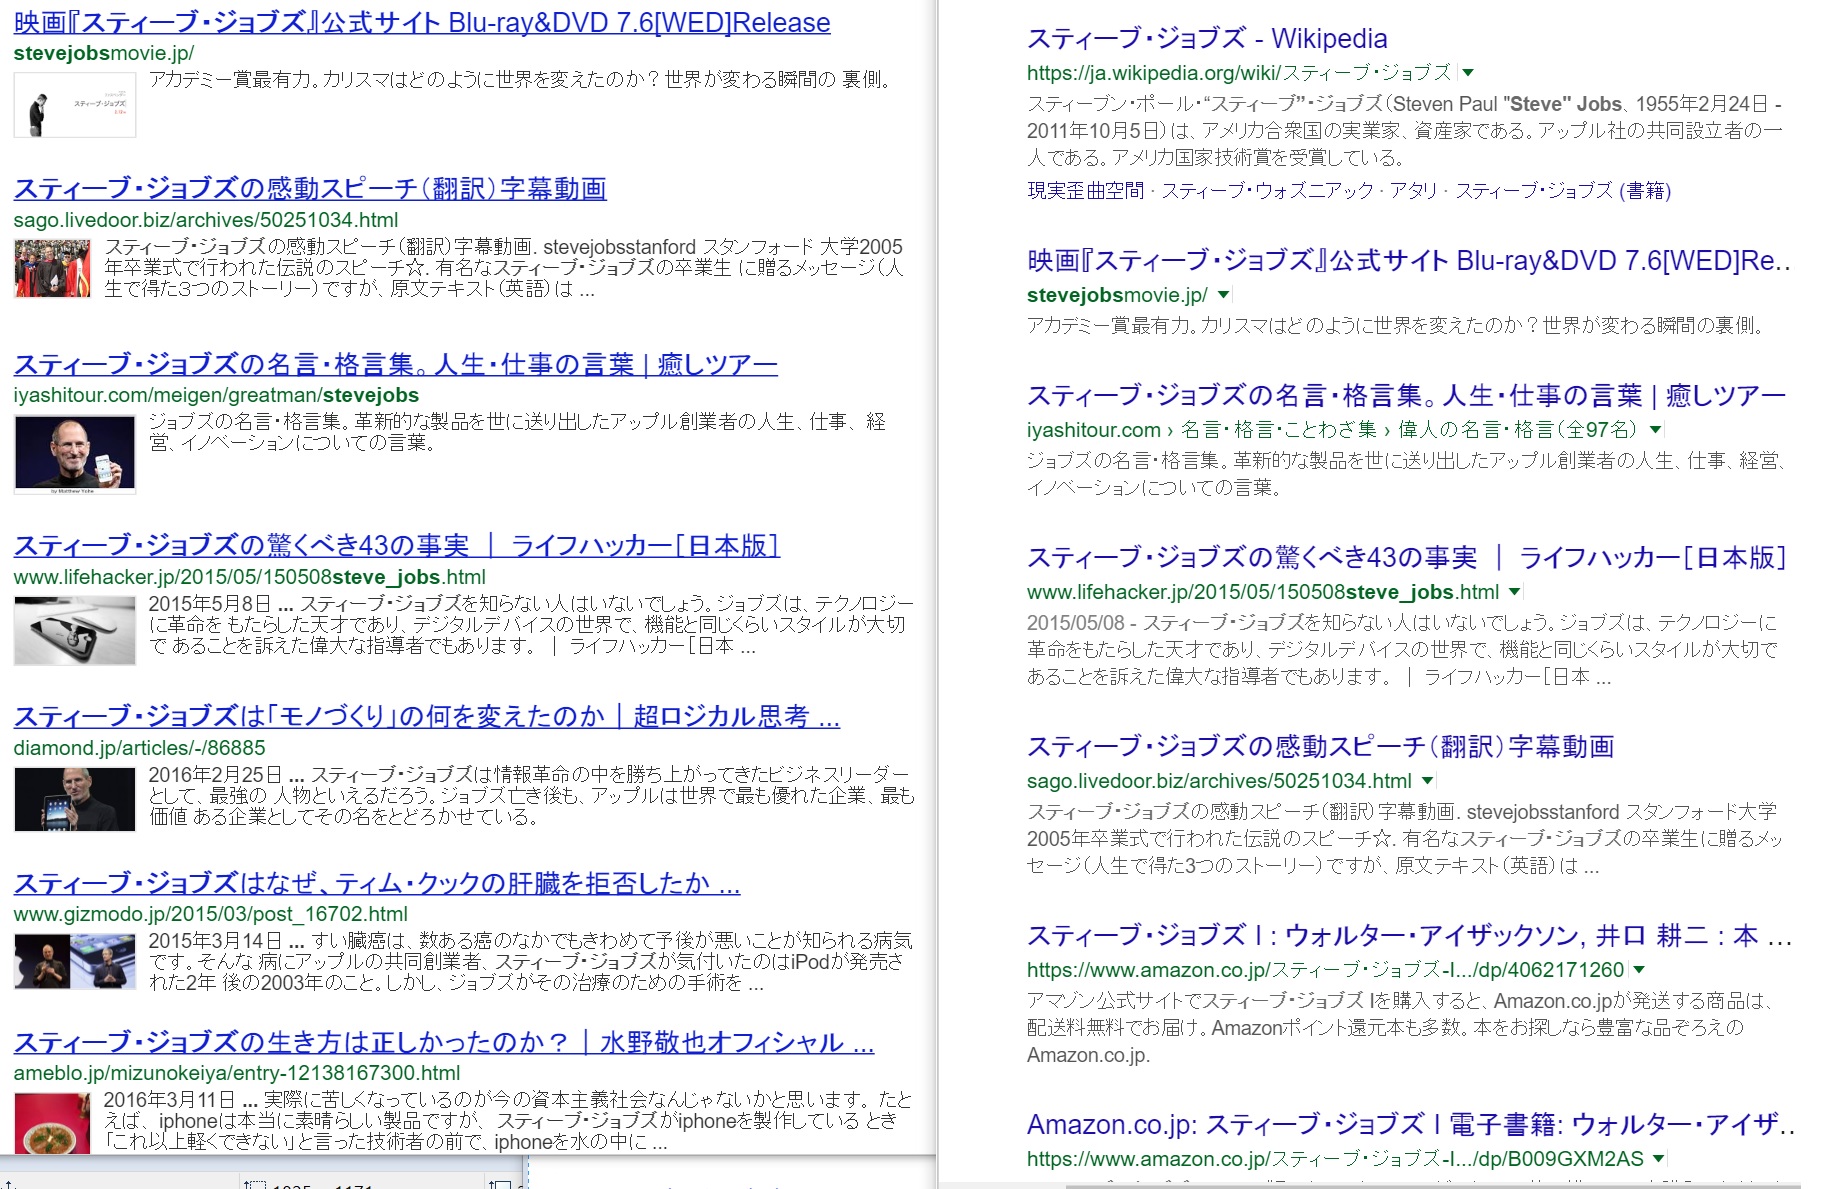
Task: Click the 2016年3月11日 date in the ameblo snippet
Action: pos(170,1100)
